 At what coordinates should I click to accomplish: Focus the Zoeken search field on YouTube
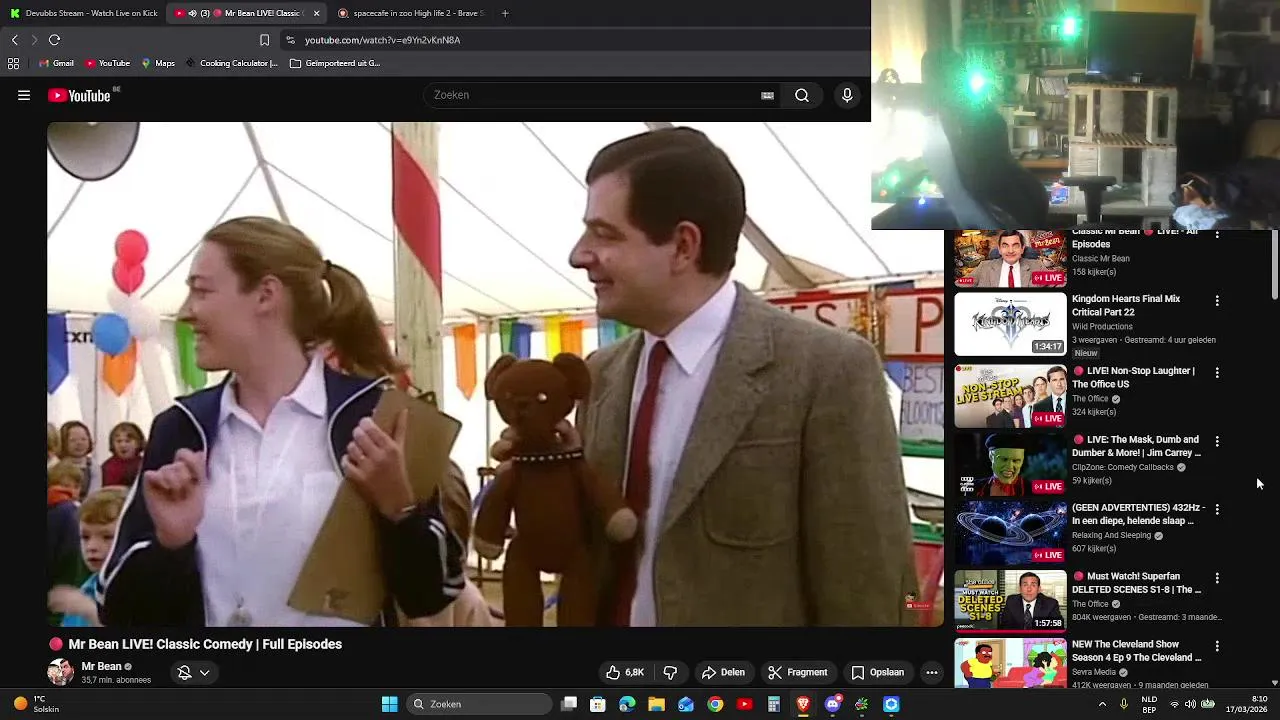point(595,95)
